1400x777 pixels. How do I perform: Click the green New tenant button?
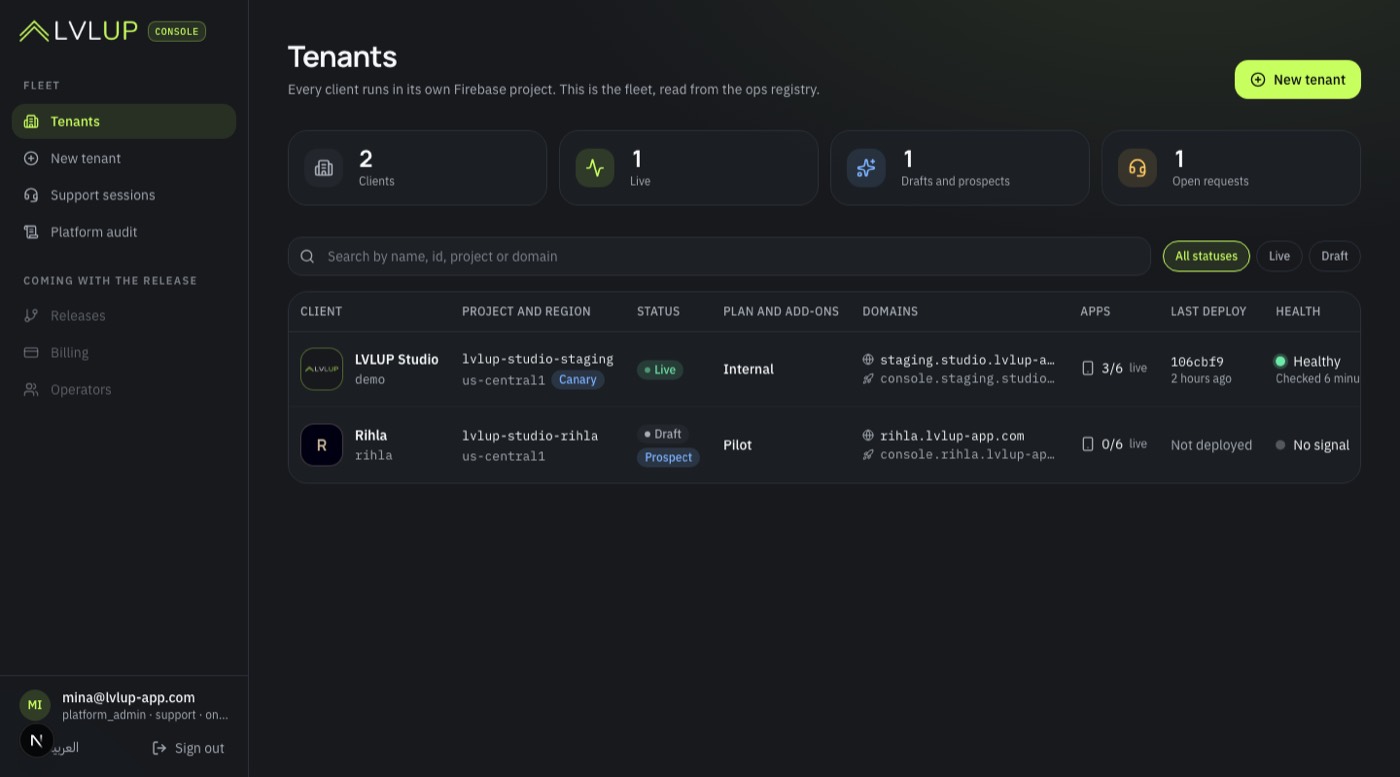tap(1298, 80)
